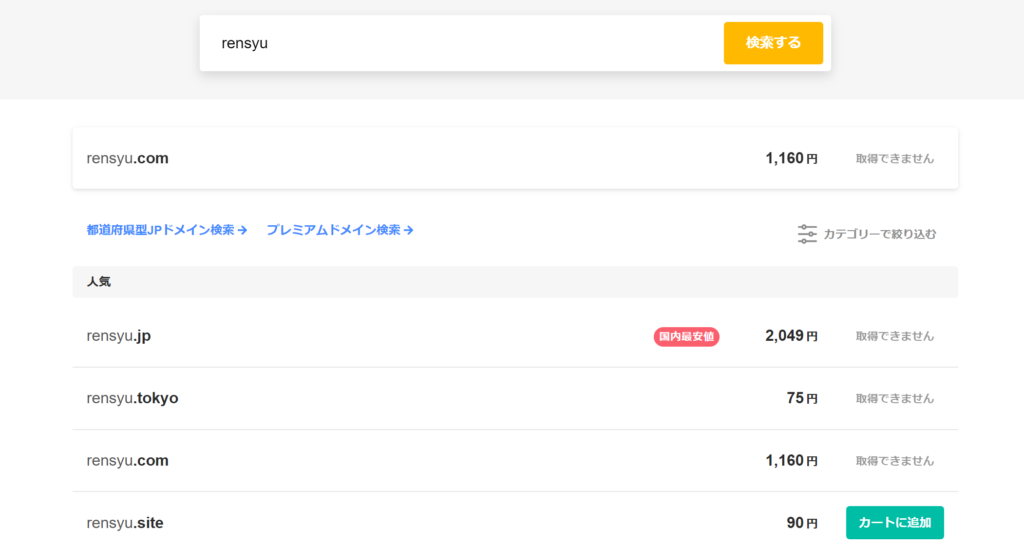Click the 75円 price for rensyu.tokyo
Image resolution: width=1024 pixels, height=549 pixels.
[x=801, y=398]
